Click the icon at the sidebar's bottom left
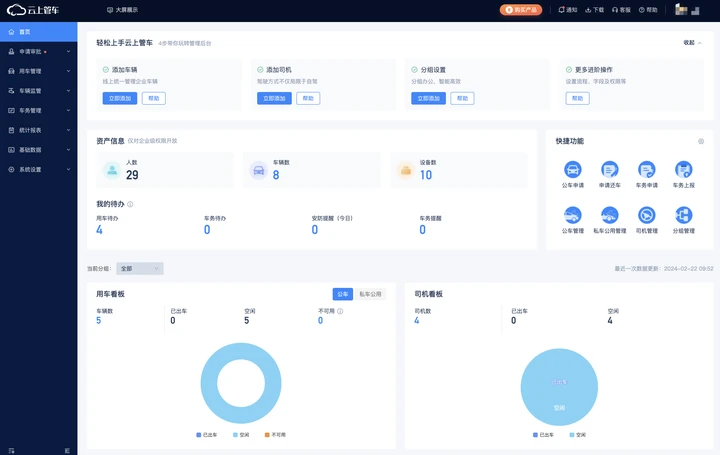Screen dimensions: 720x455 coord(11,450)
